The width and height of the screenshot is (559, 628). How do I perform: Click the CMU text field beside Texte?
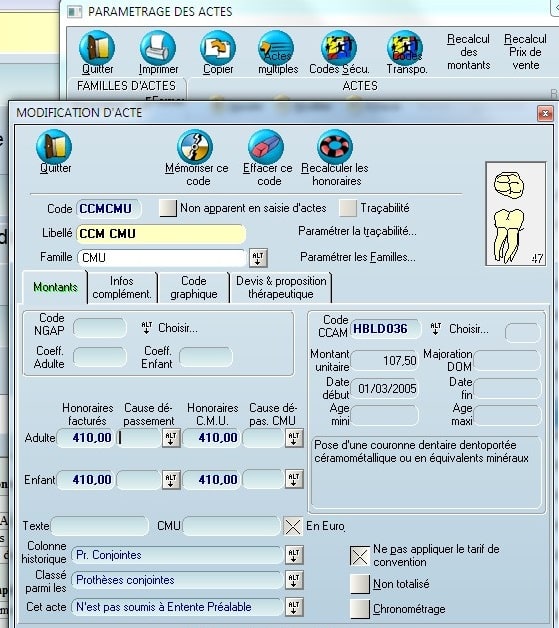232,526
